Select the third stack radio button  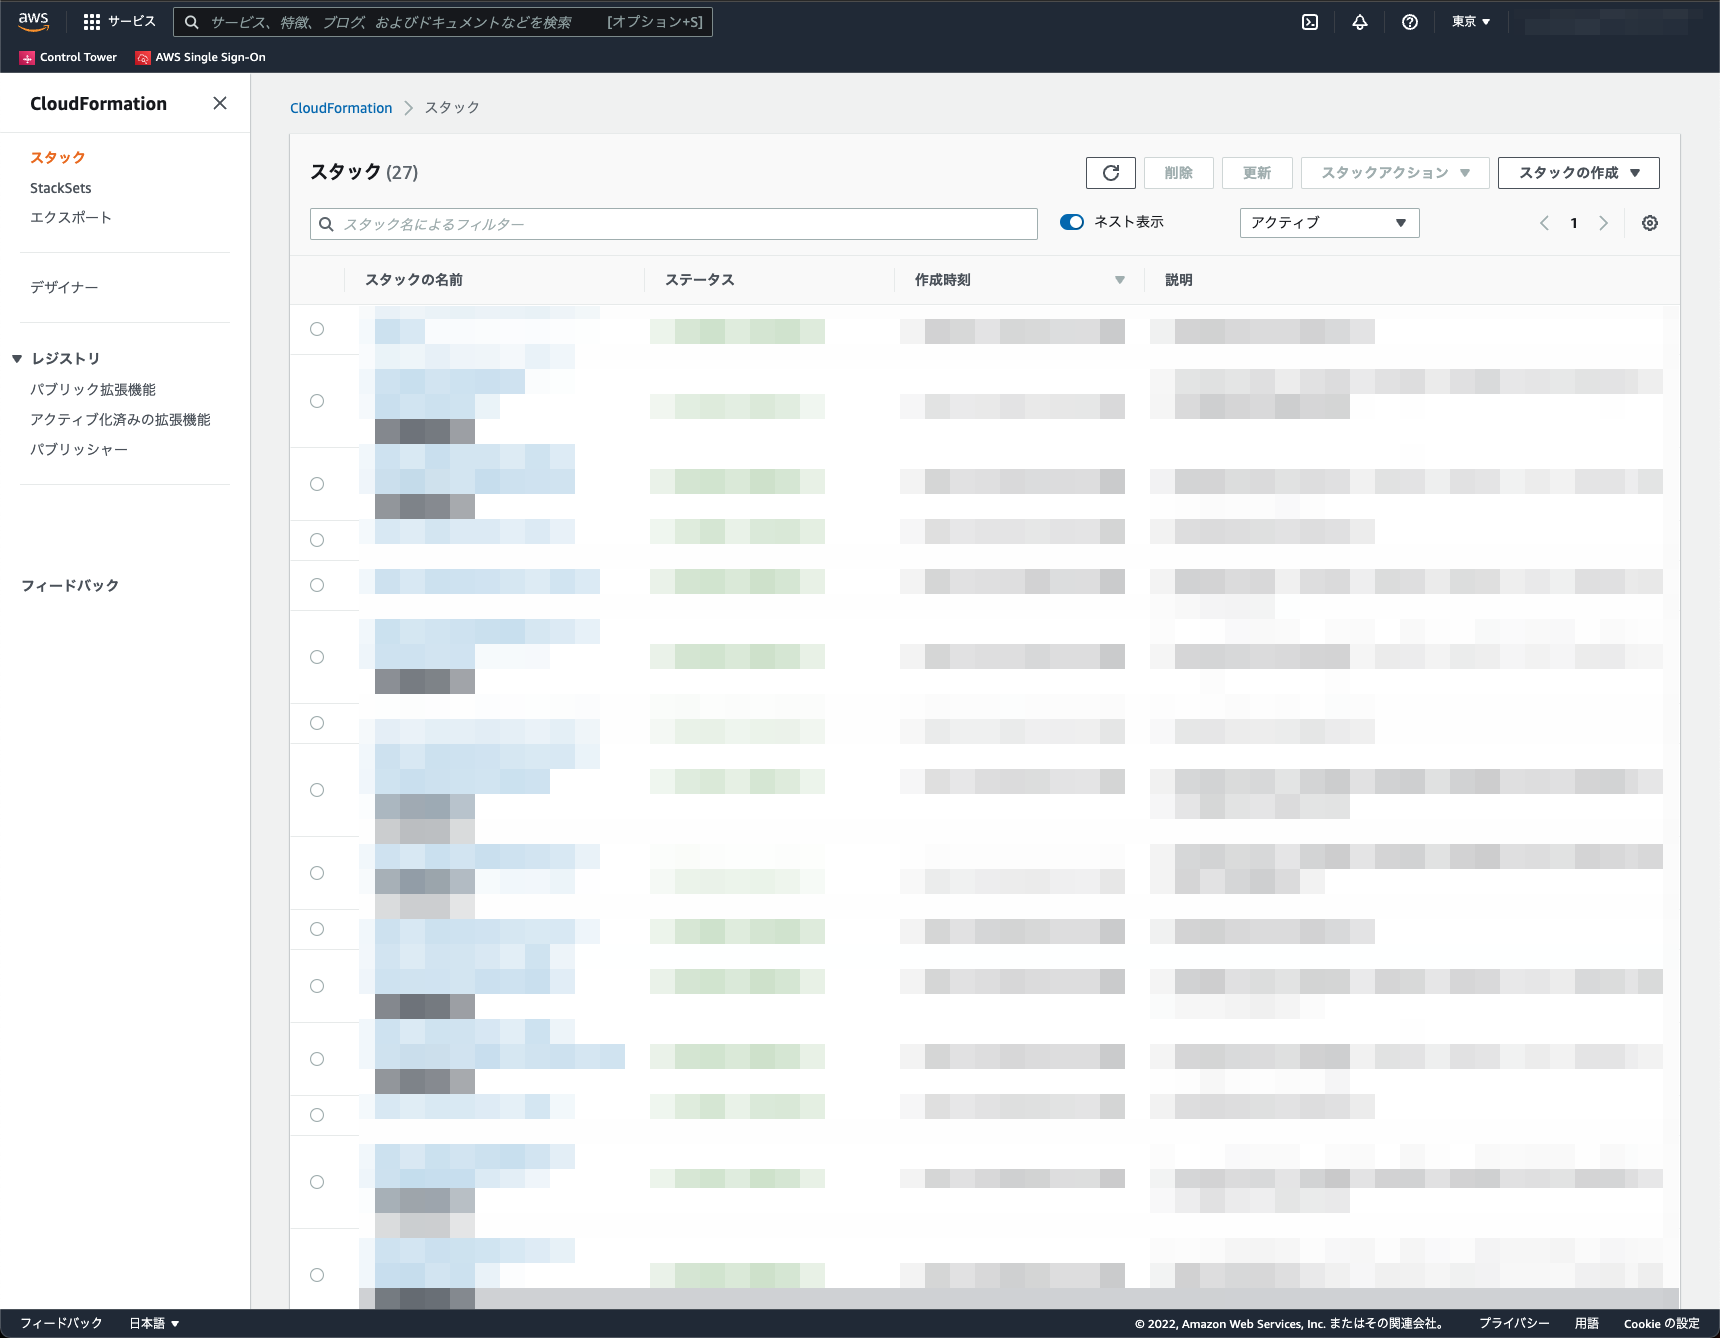pyautogui.click(x=317, y=484)
